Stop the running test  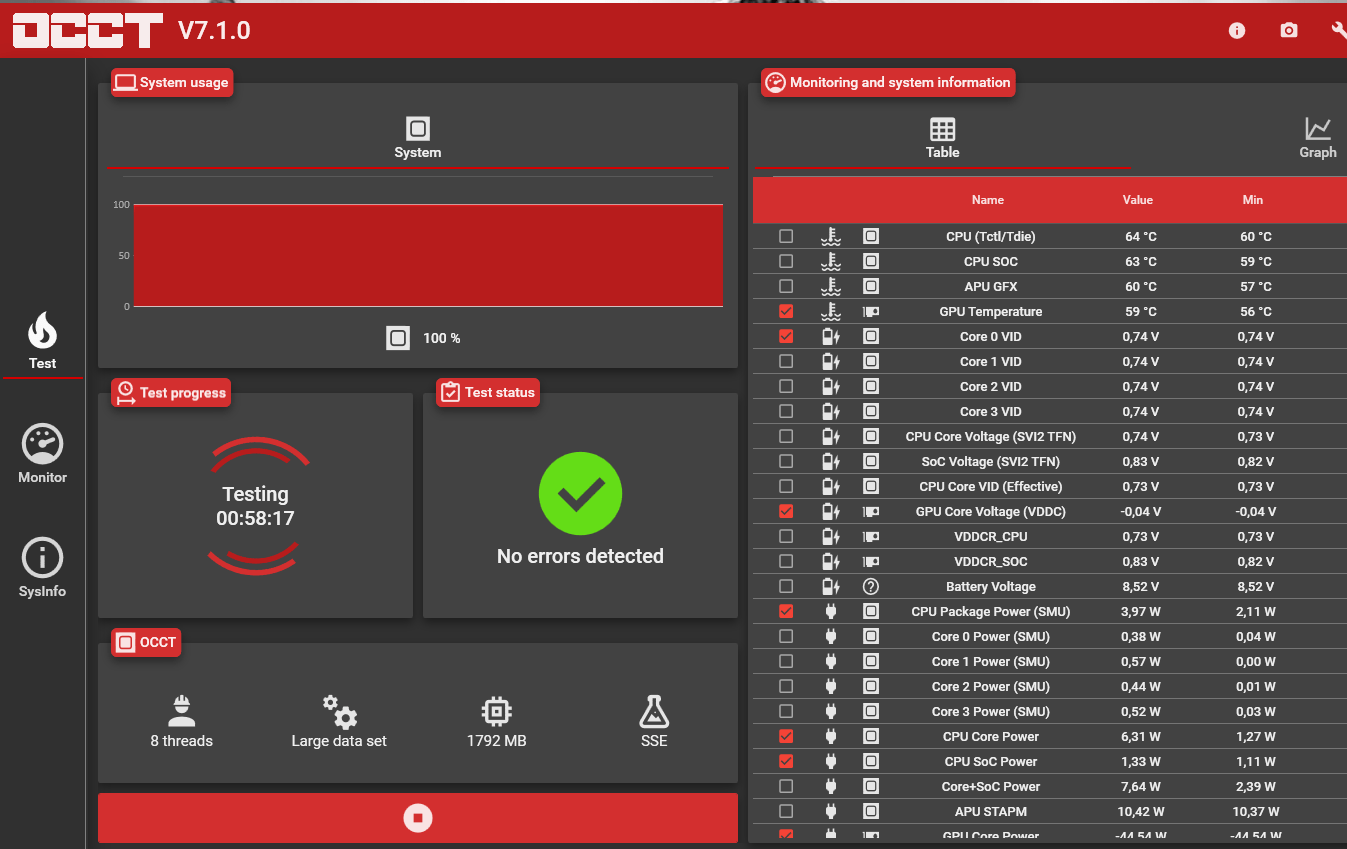pos(418,818)
